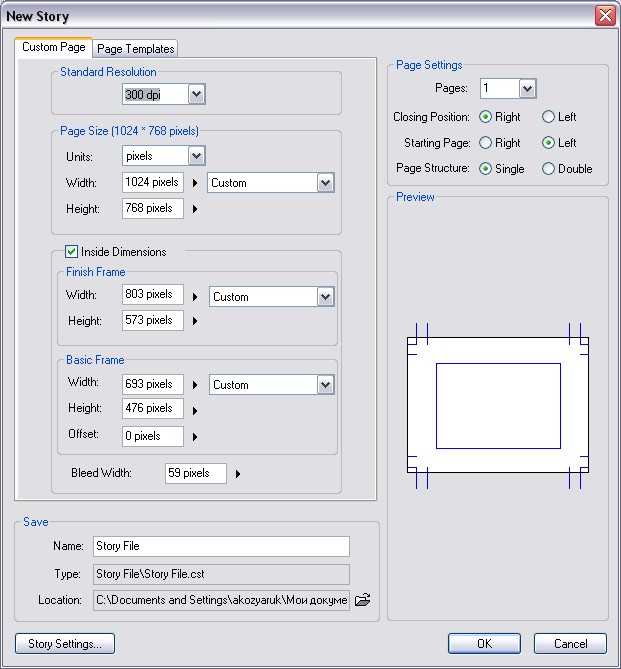The height and width of the screenshot is (669, 621).
Task: Select Right for Starting Page
Action: tap(486, 143)
